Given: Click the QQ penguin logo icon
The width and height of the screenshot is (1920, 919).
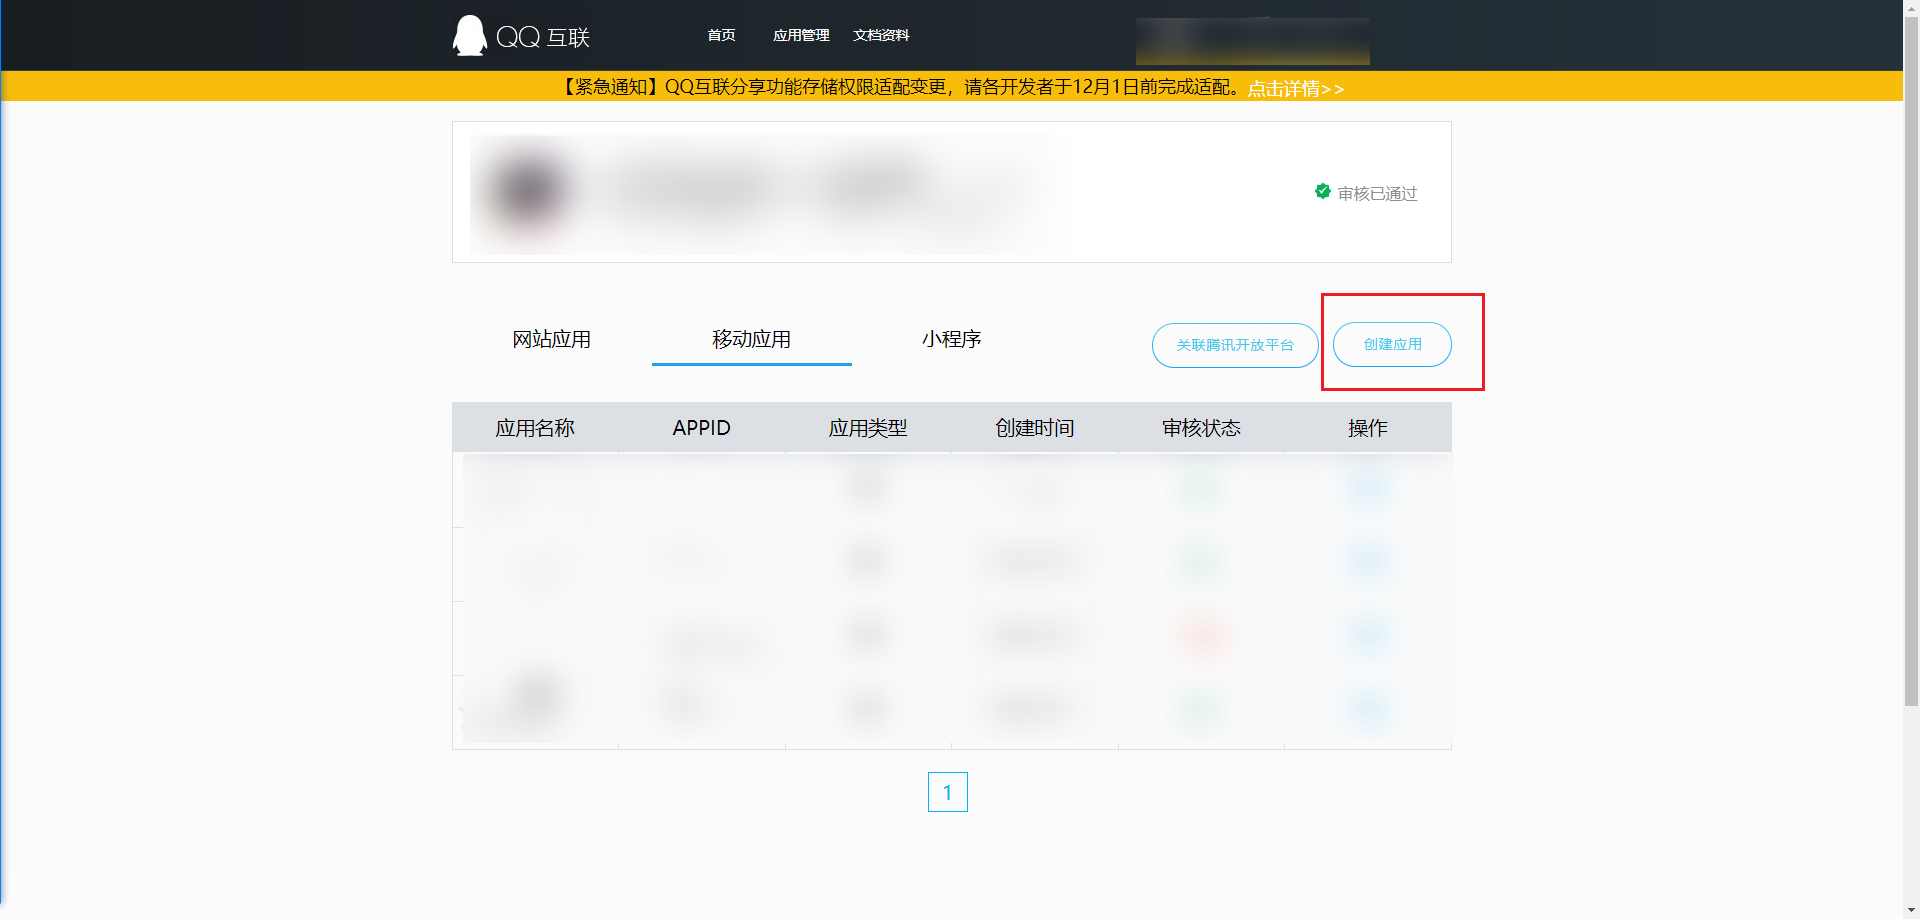Looking at the screenshot, I should point(469,36).
